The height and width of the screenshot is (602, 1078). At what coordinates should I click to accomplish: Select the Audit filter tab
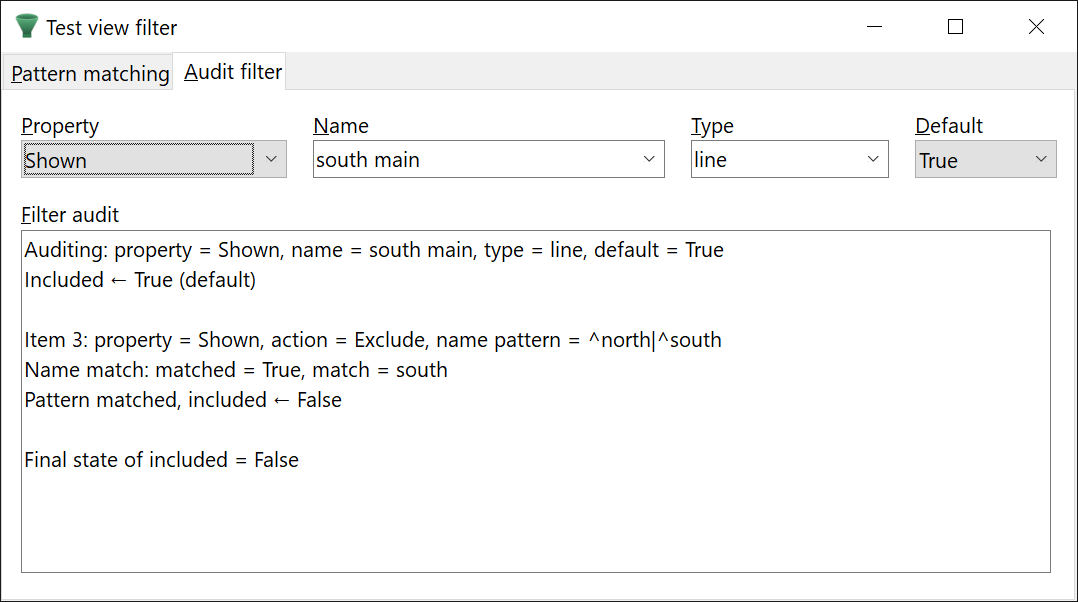[x=233, y=72]
